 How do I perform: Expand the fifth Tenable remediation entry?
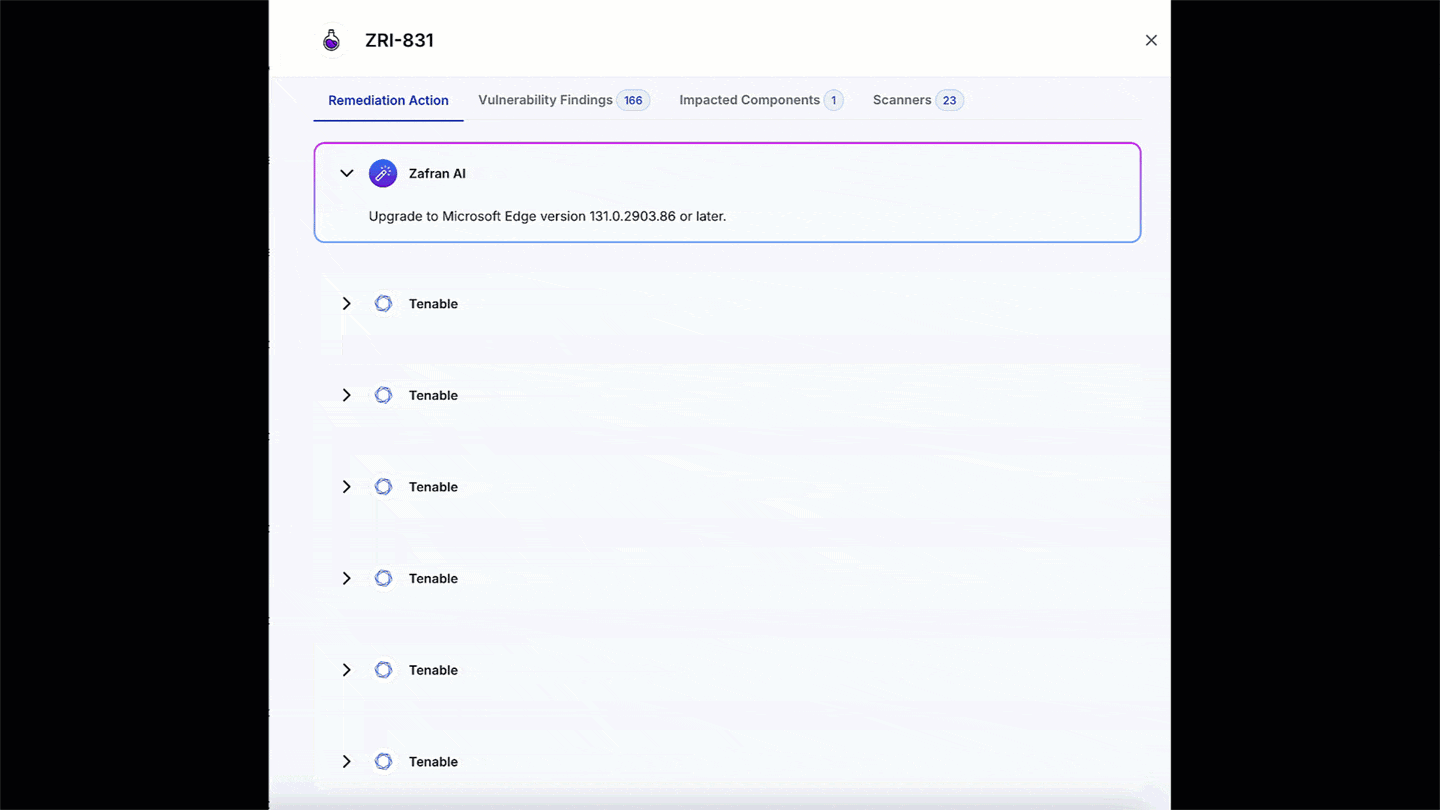[347, 670]
